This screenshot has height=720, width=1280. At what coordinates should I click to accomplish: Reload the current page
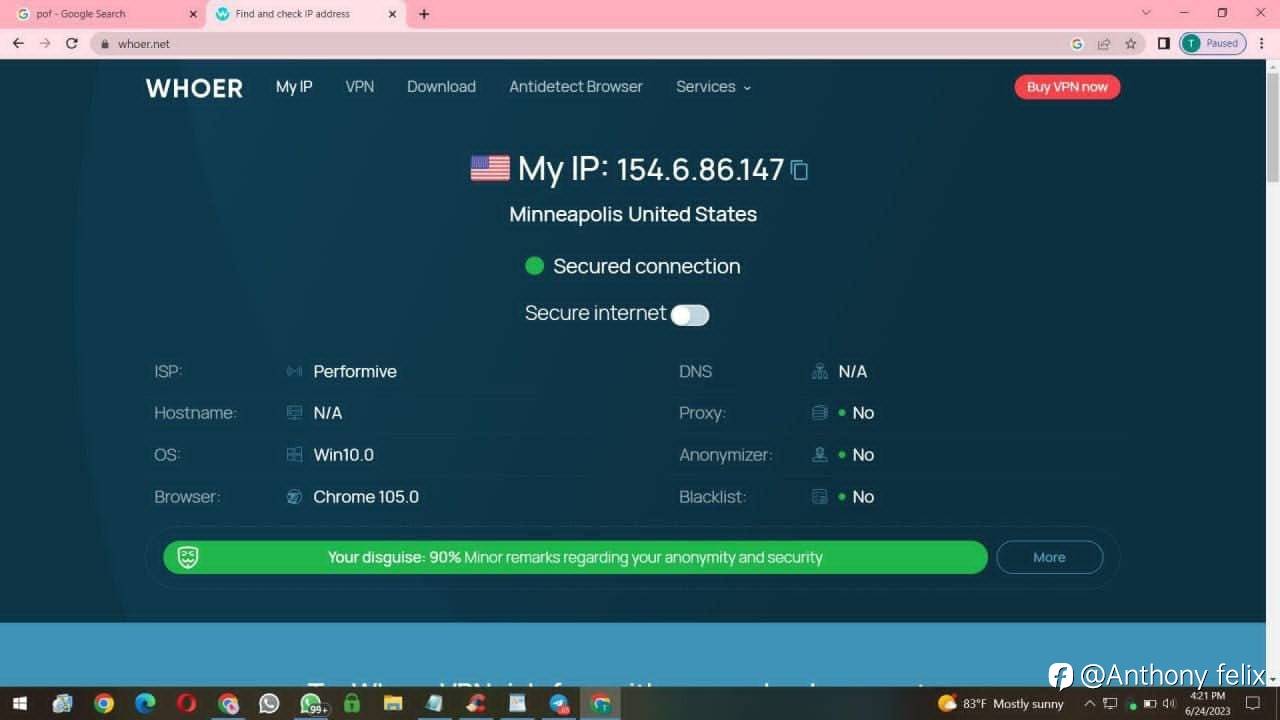72,43
